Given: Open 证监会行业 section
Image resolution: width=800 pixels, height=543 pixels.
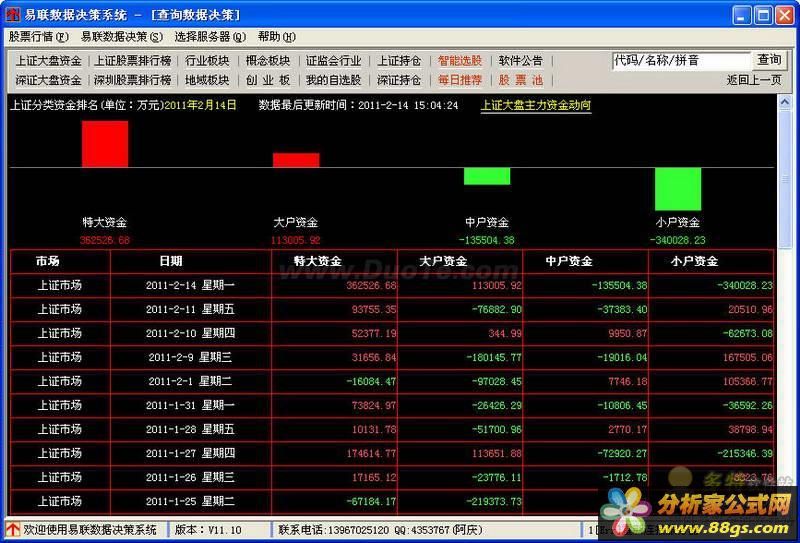Looking at the screenshot, I should (333, 61).
